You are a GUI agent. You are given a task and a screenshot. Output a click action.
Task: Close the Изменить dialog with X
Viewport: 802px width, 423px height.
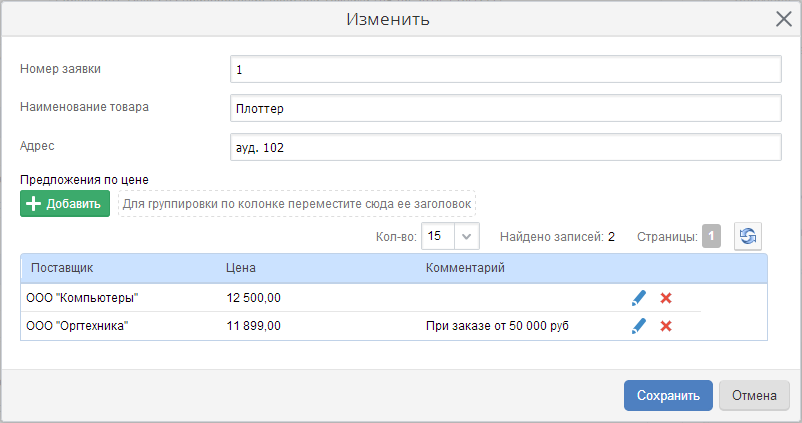pos(784,19)
